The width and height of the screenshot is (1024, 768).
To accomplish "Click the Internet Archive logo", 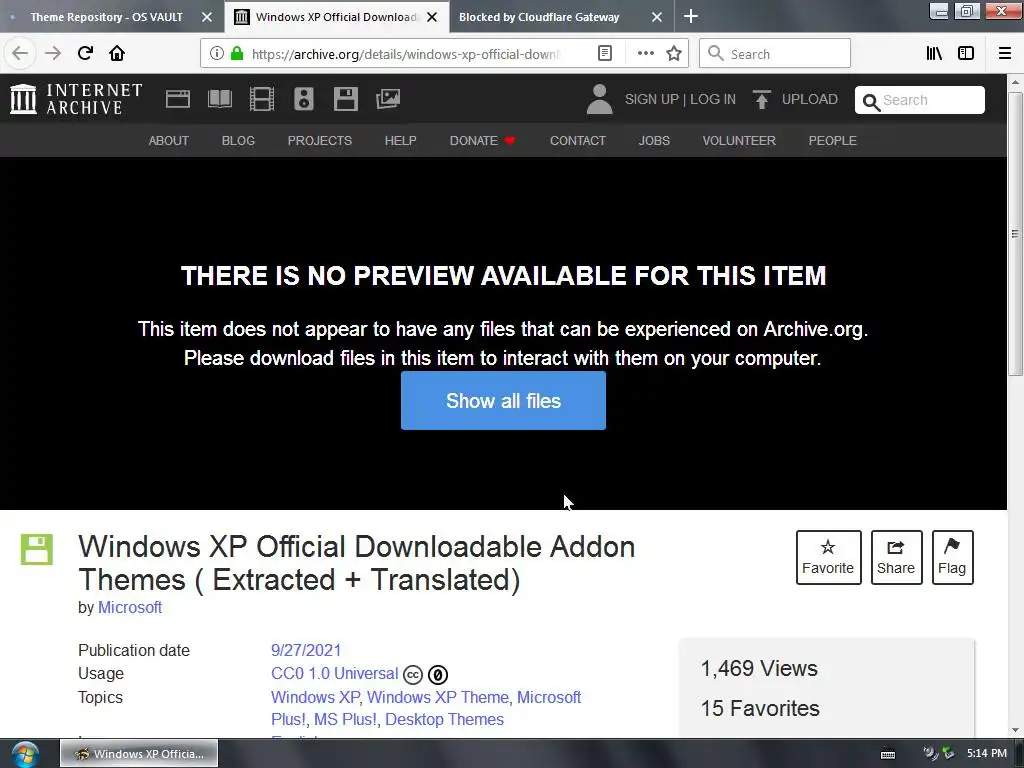I will 76,99.
